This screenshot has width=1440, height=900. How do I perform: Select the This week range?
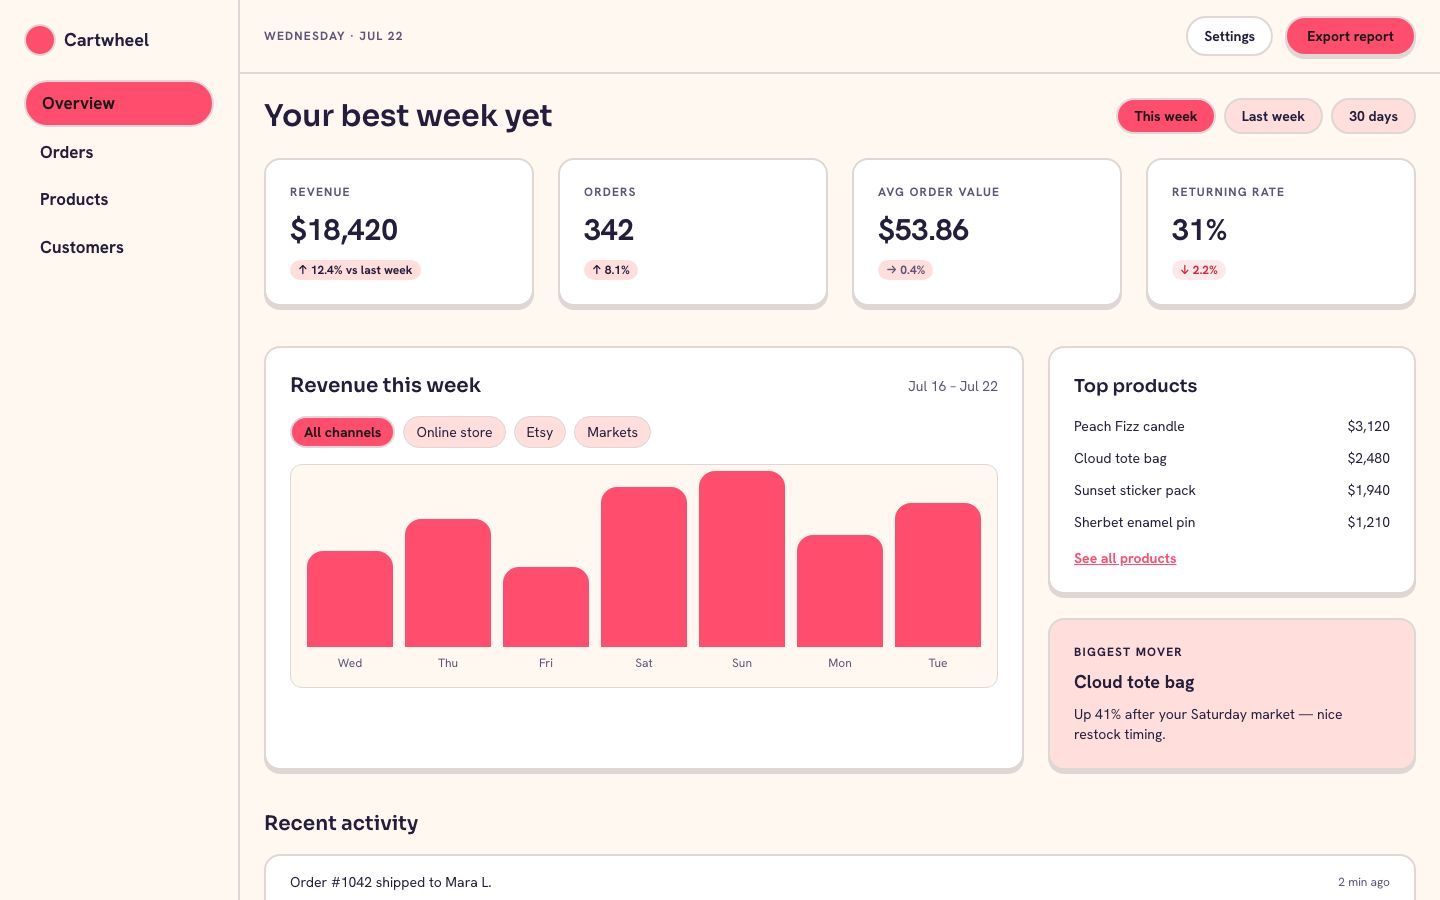[x=1165, y=116]
